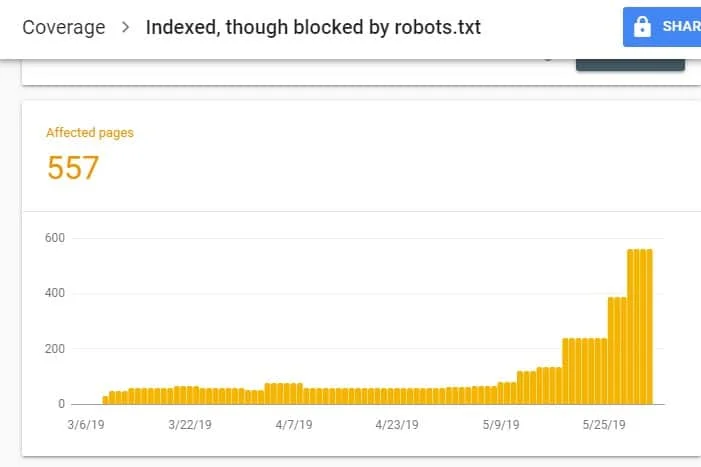Click the 3/6/19 date axis label
701x467 pixels.
[x=86, y=425]
